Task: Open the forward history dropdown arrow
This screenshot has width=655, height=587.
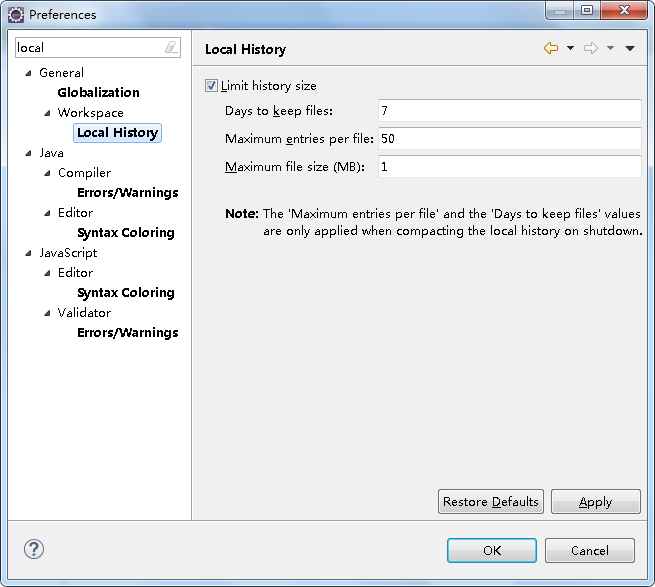Action: click(610, 48)
